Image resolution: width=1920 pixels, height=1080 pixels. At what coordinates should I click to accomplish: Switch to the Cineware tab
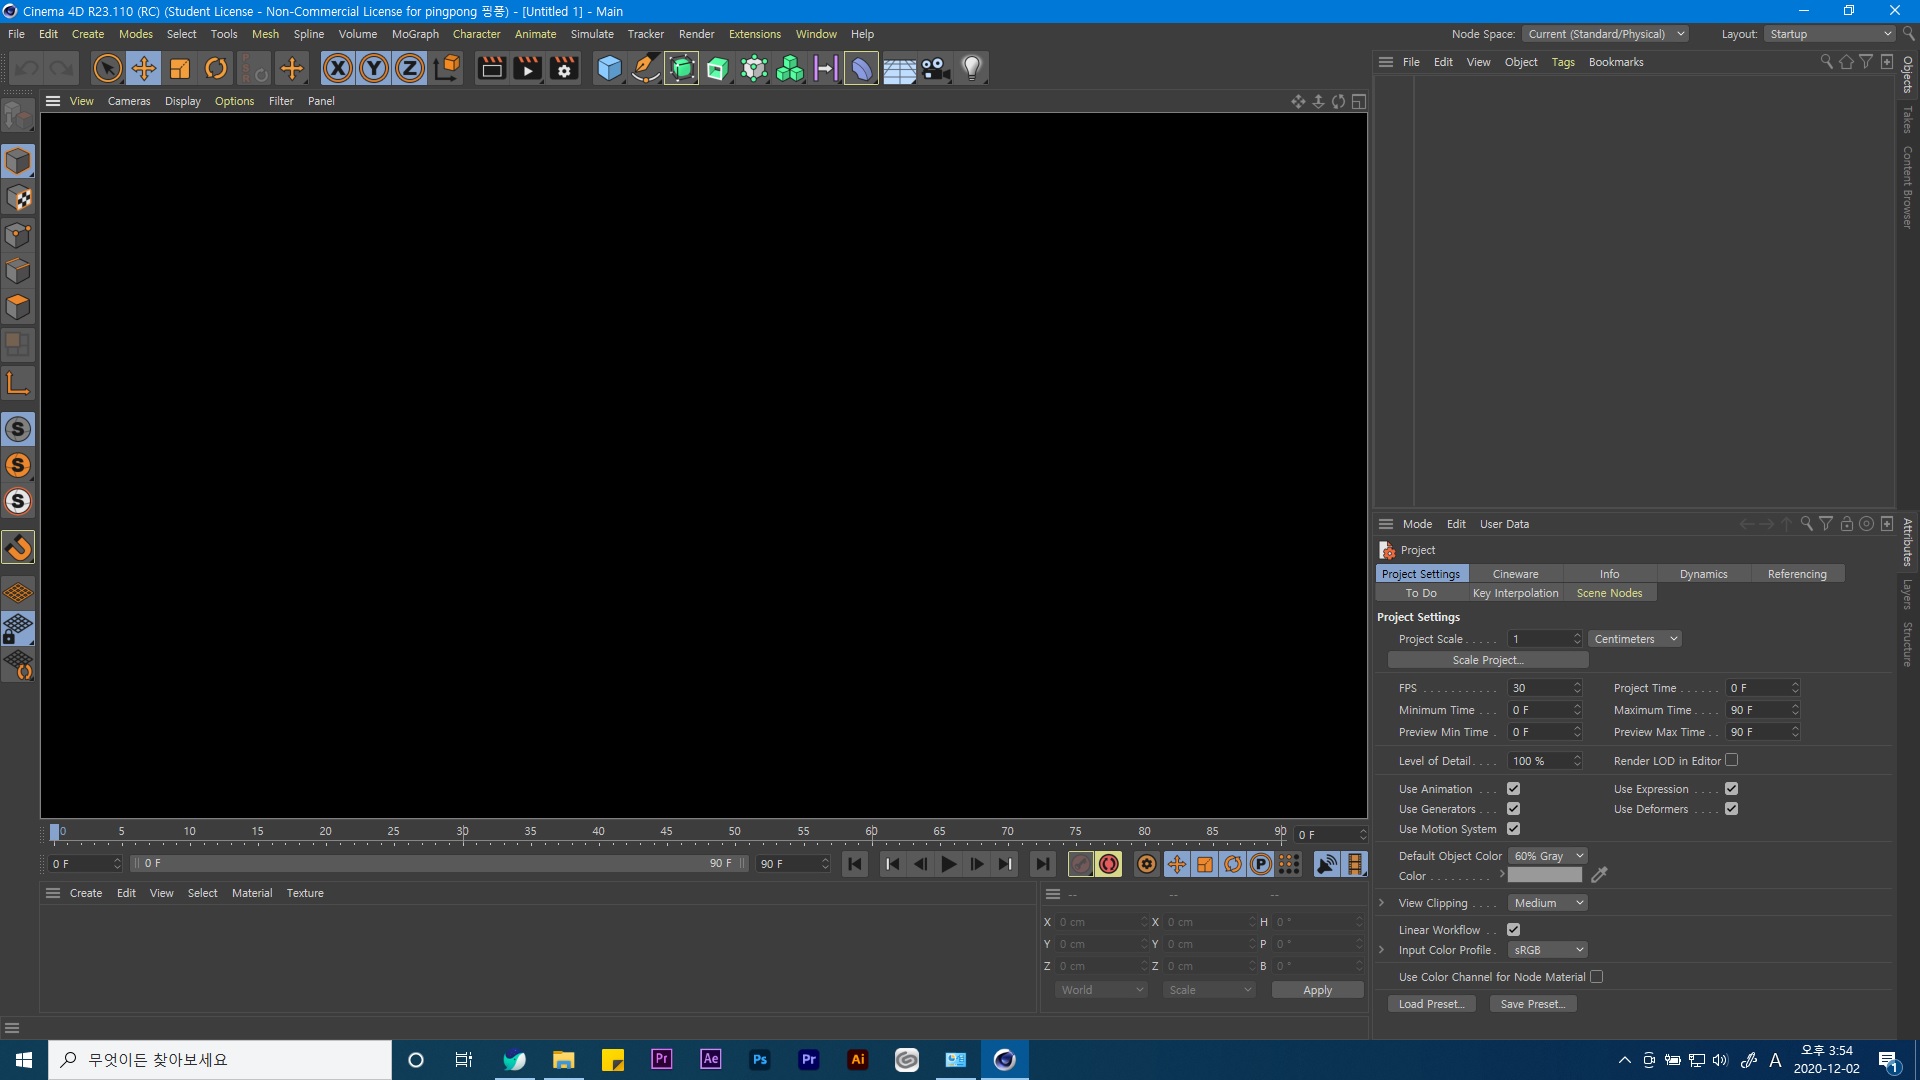point(1515,574)
